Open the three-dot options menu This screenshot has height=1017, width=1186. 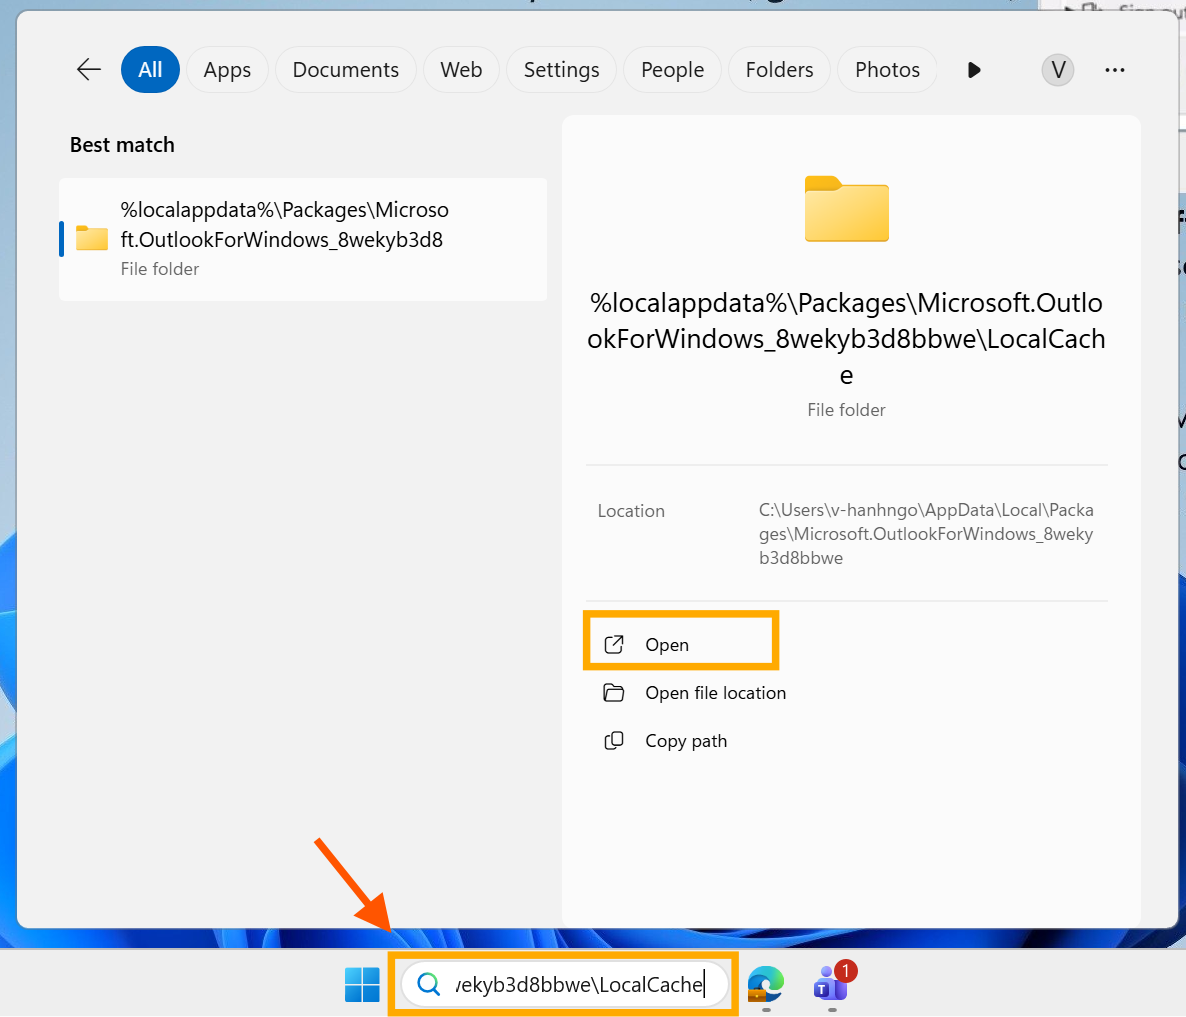(x=1114, y=70)
